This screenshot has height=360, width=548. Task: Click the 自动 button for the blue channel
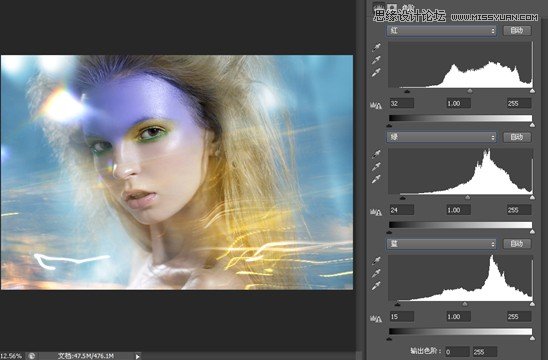[x=517, y=244]
